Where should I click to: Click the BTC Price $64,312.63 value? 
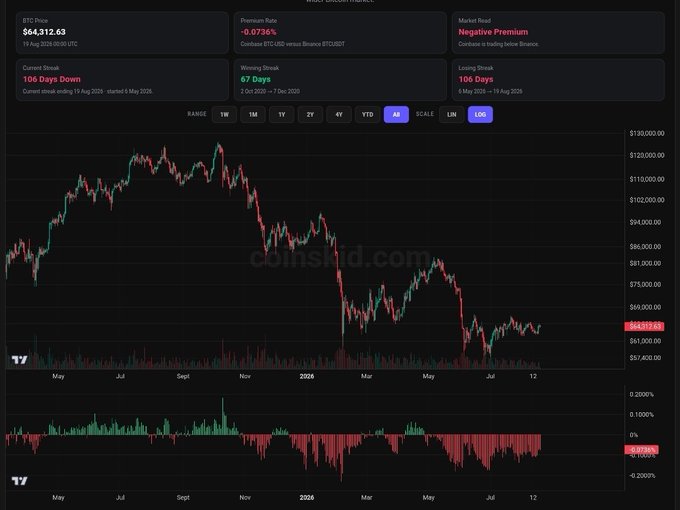44,32
